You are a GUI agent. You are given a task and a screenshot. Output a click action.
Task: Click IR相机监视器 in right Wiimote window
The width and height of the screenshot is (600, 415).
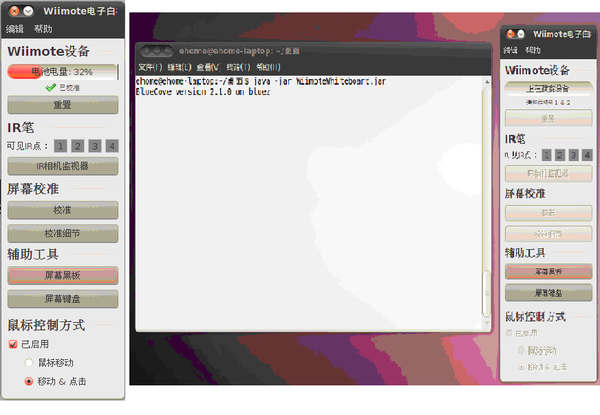pos(548,174)
